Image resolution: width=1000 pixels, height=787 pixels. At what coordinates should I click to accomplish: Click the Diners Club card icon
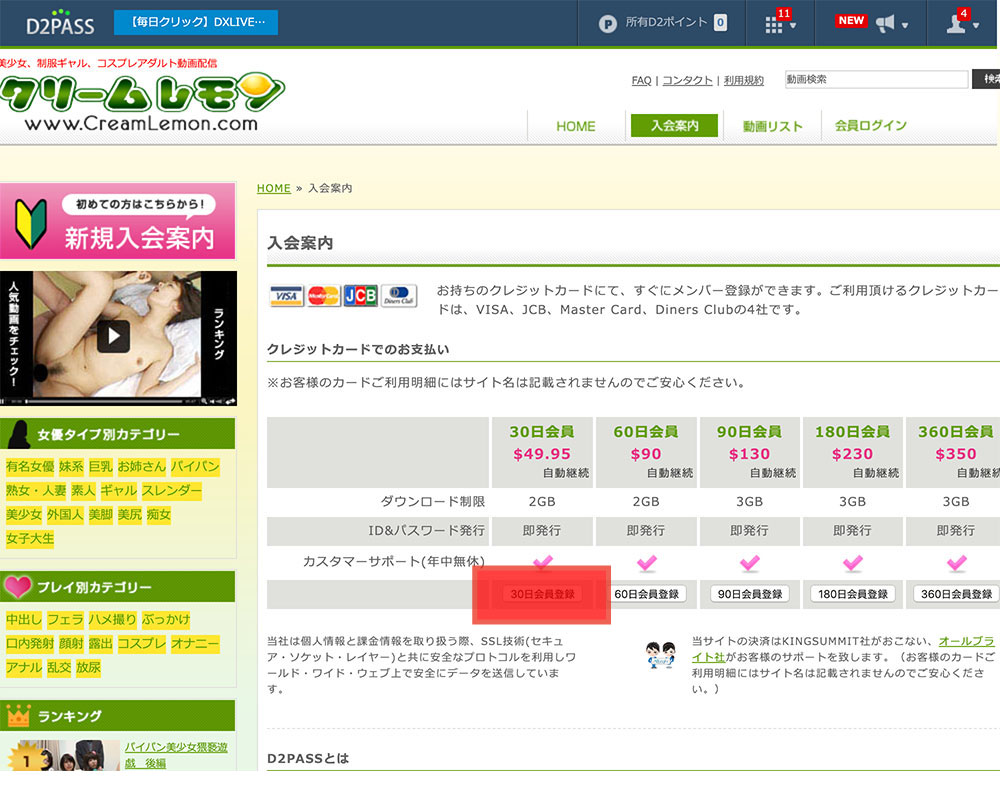[x=399, y=296]
